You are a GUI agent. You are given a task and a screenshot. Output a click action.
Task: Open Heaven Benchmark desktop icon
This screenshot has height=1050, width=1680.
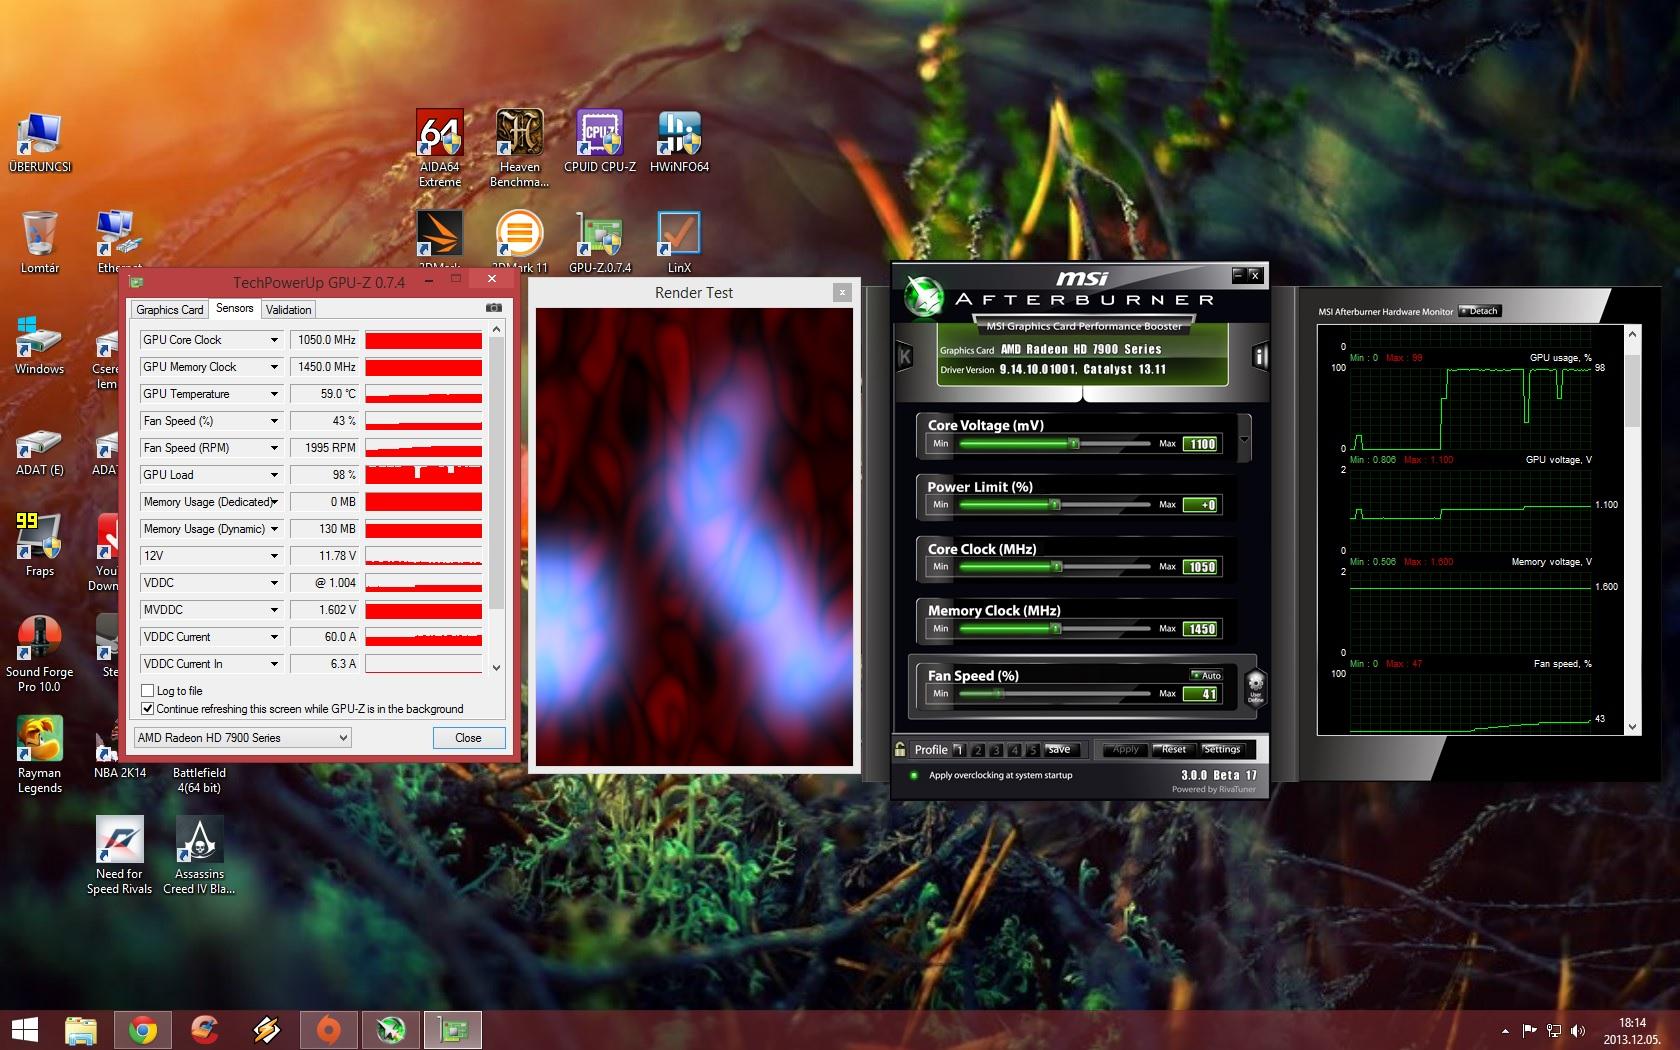(519, 148)
